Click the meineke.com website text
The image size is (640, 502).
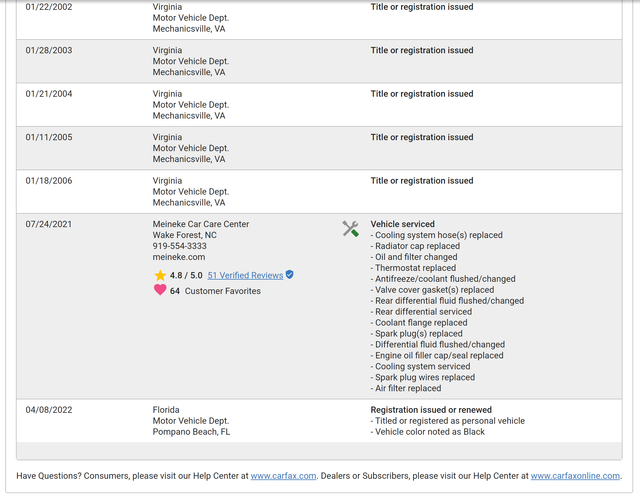(x=179, y=257)
